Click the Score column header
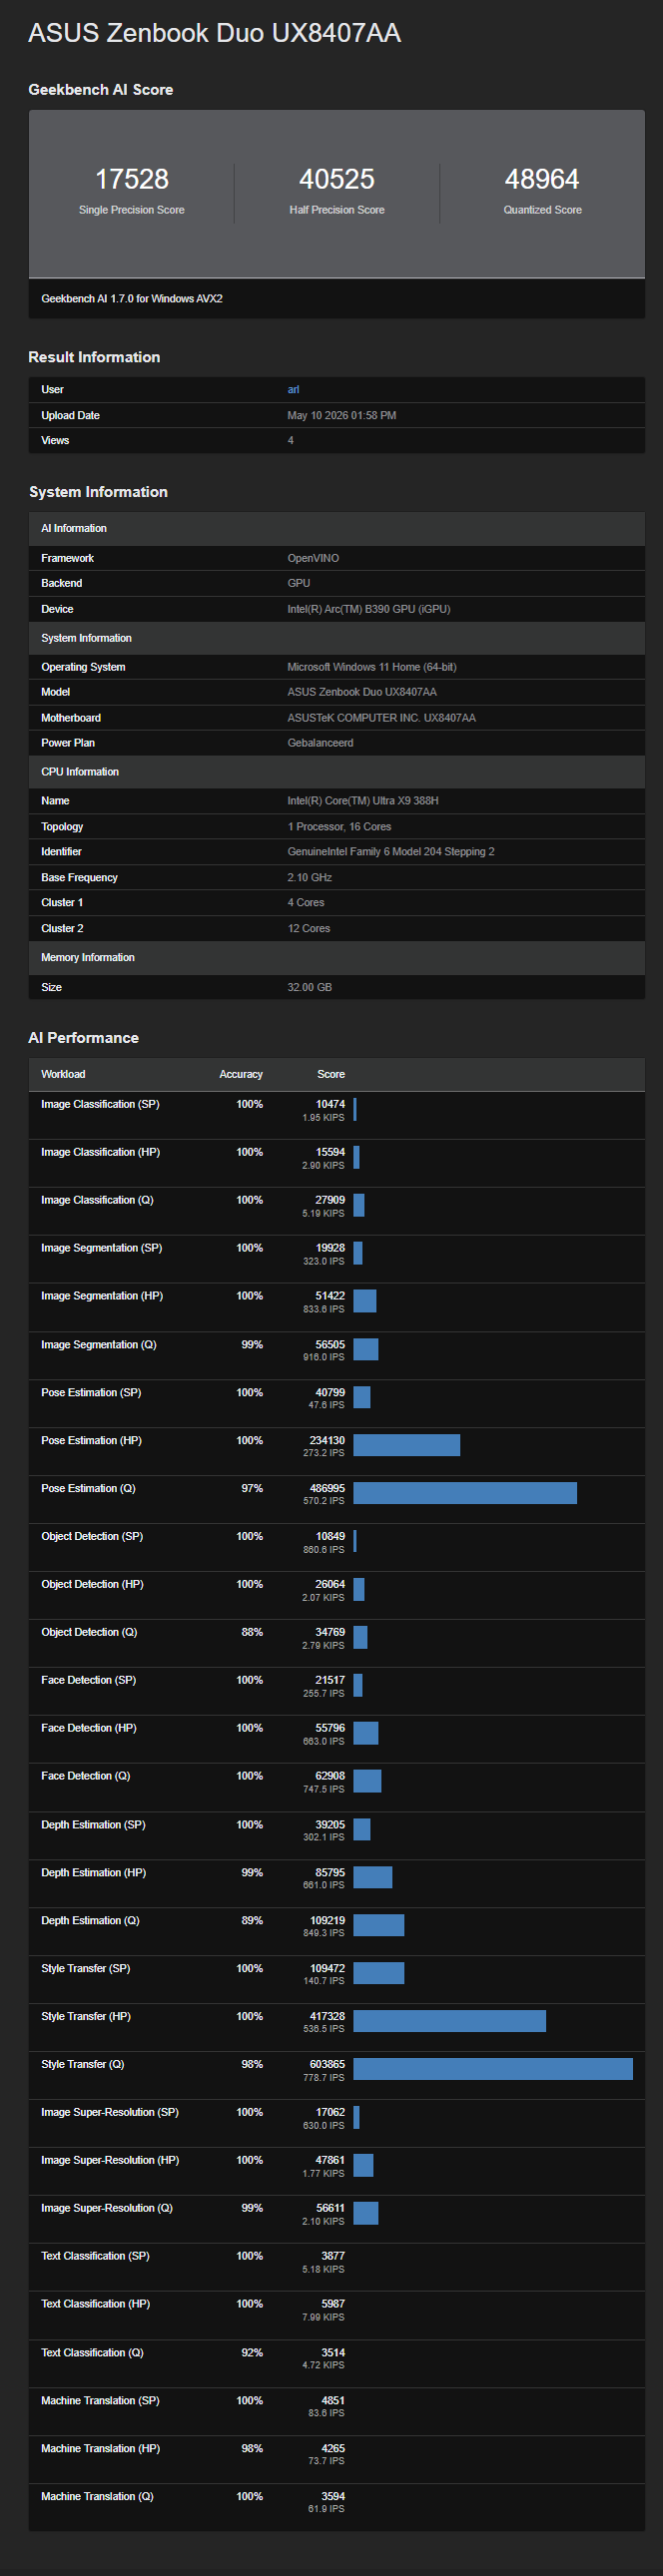This screenshot has width=663, height=2576. click(331, 1075)
